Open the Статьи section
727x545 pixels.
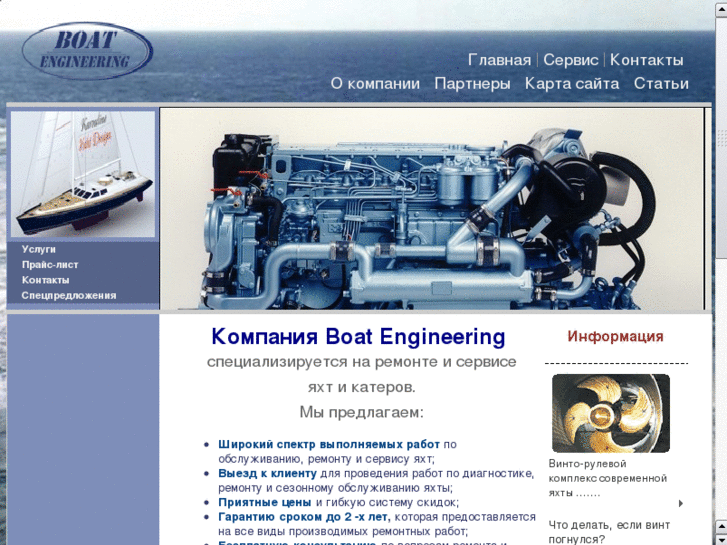pyautogui.click(x=661, y=83)
